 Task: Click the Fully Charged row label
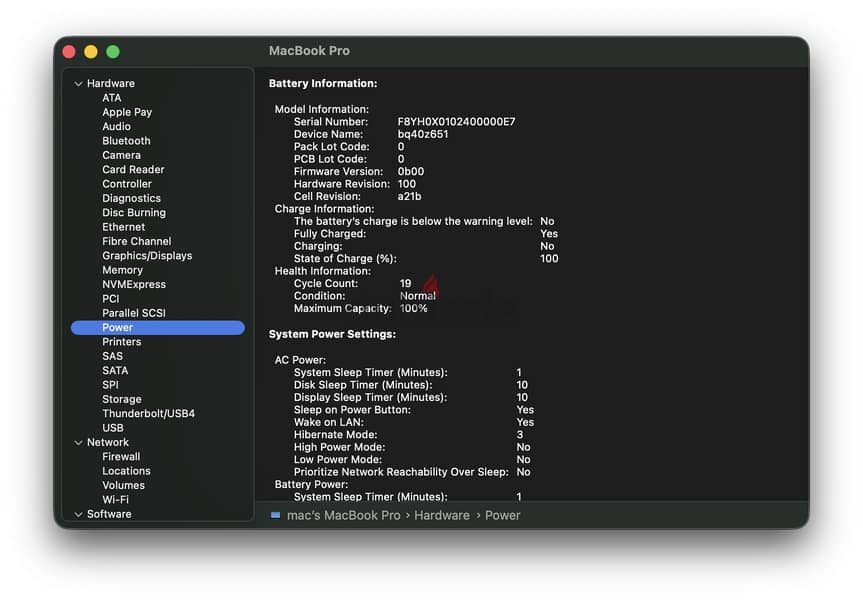[330, 234]
